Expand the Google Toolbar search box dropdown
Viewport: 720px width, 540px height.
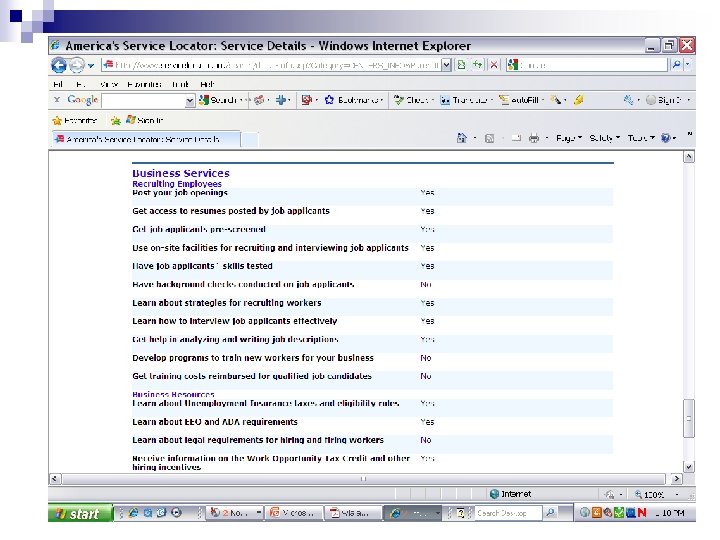(x=190, y=101)
